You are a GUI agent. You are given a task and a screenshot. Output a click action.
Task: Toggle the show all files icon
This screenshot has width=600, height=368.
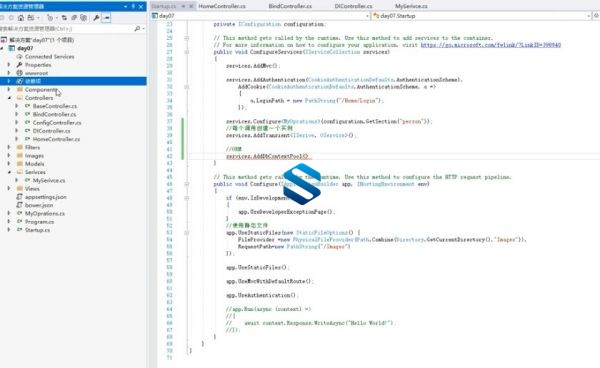click(x=83, y=18)
